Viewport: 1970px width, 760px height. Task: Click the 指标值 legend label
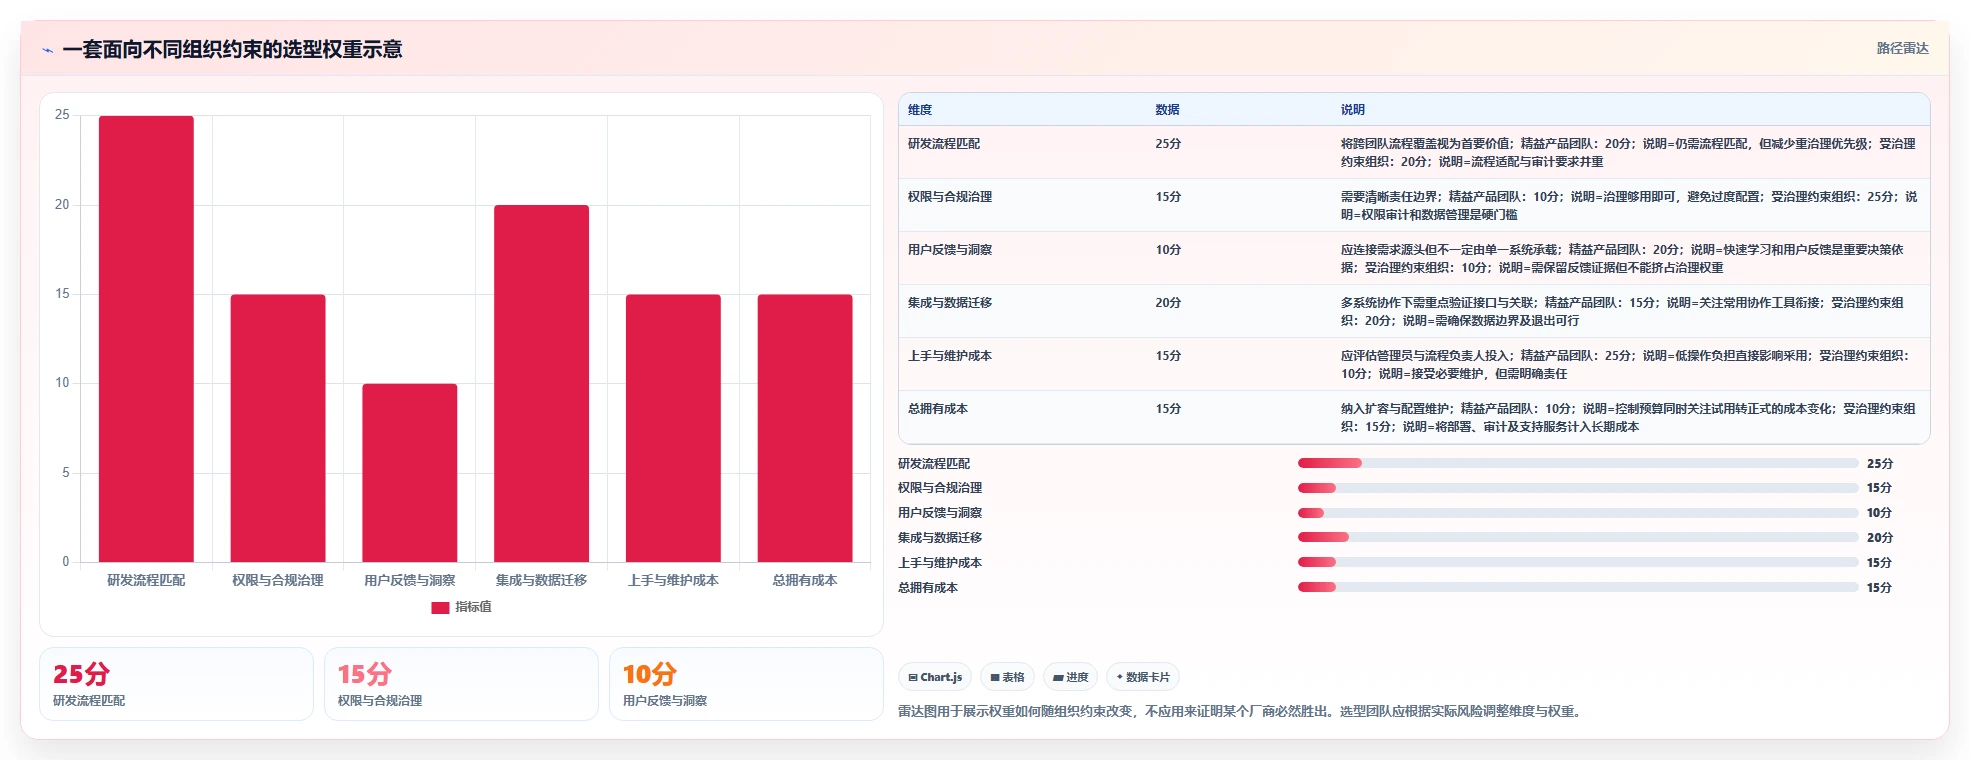pyautogui.click(x=473, y=607)
